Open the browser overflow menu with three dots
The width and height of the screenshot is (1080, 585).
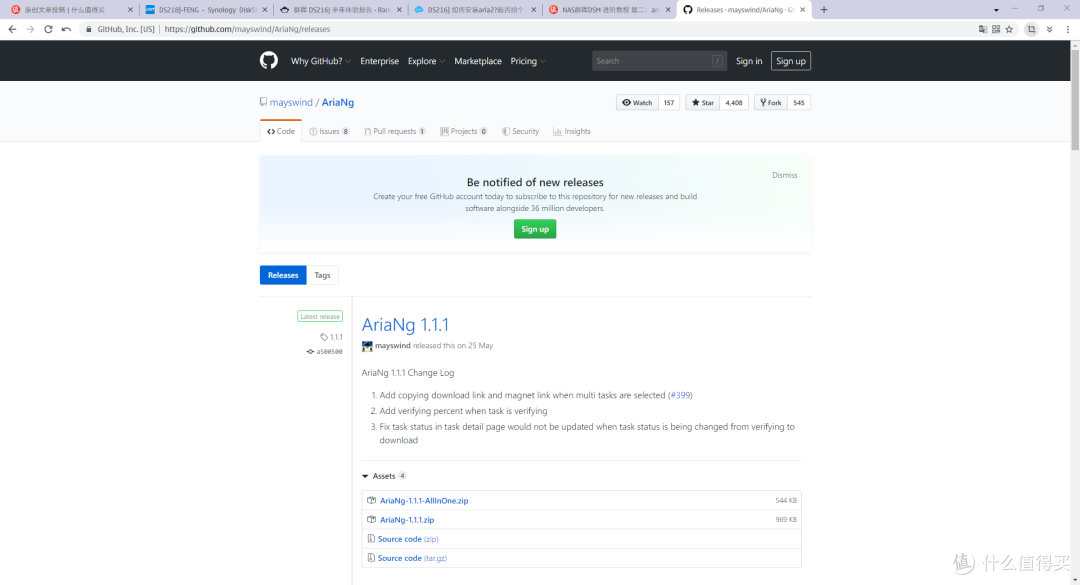(1066, 29)
